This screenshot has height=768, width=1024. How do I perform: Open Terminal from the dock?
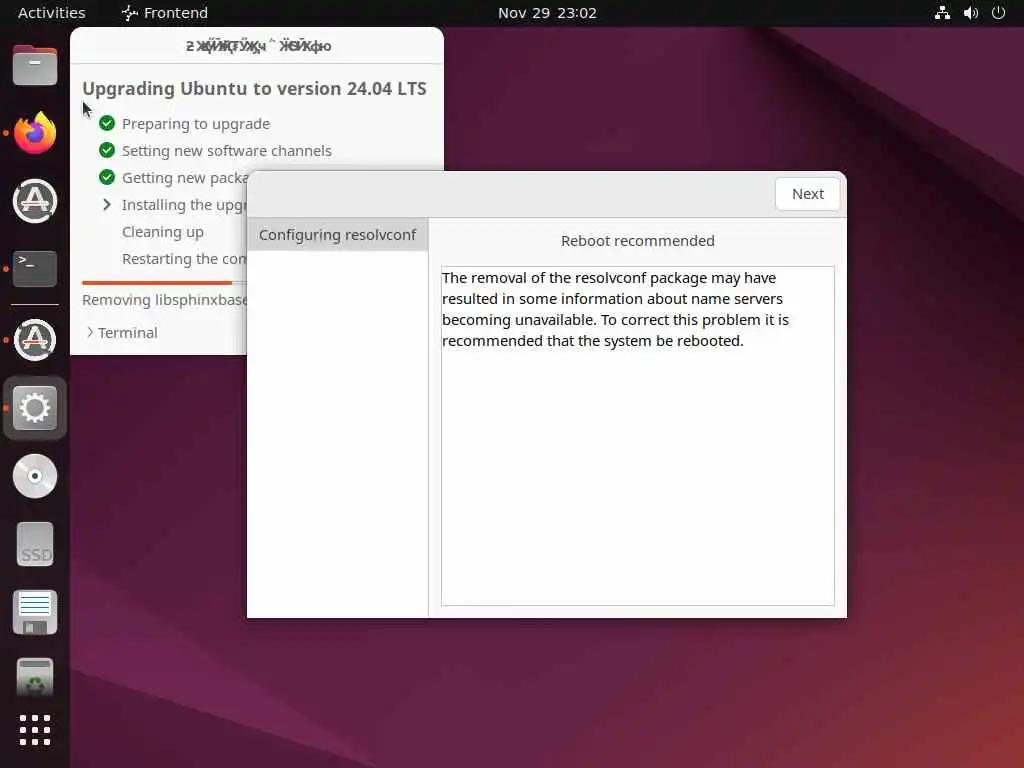(35, 269)
